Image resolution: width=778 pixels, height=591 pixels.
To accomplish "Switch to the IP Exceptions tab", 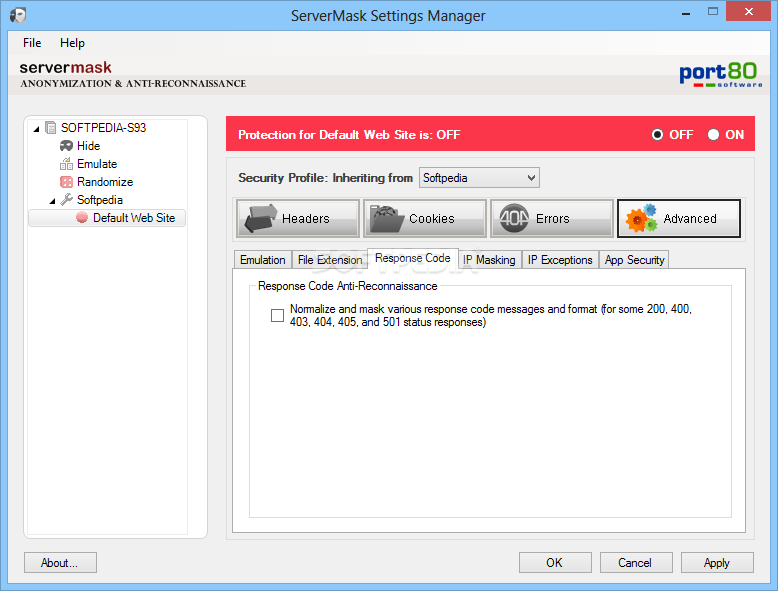I will (560, 260).
